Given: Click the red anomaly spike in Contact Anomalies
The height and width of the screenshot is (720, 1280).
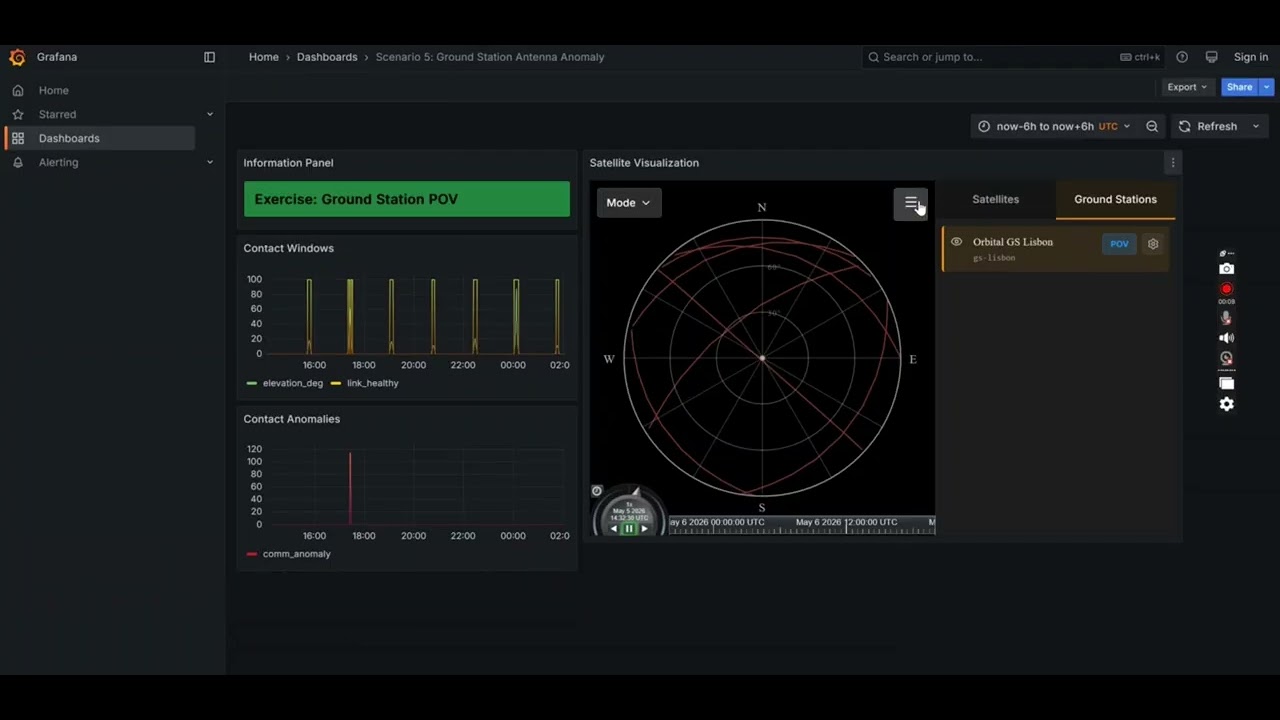Looking at the screenshot, I should coord(350,488).
